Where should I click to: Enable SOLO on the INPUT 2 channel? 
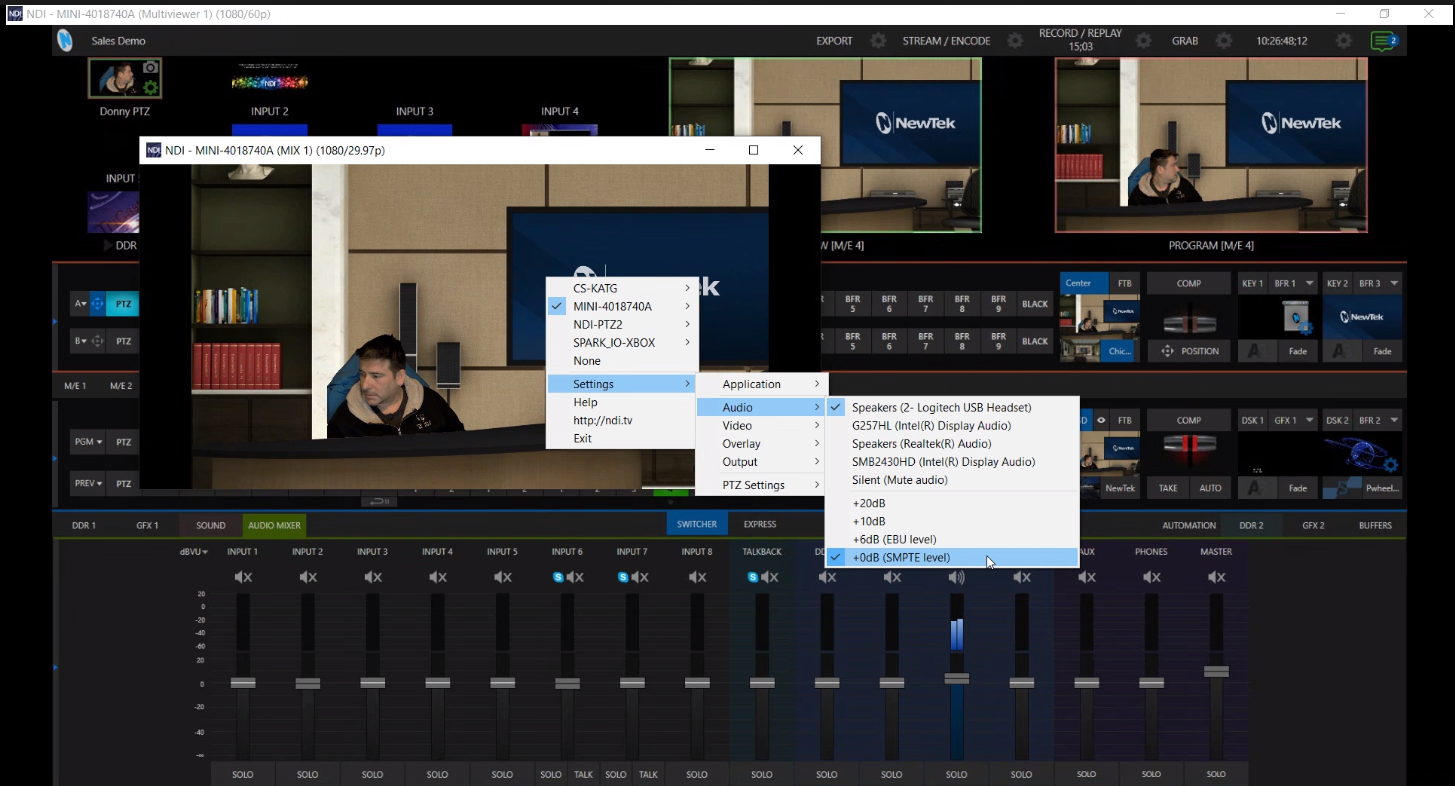point(307,774)
